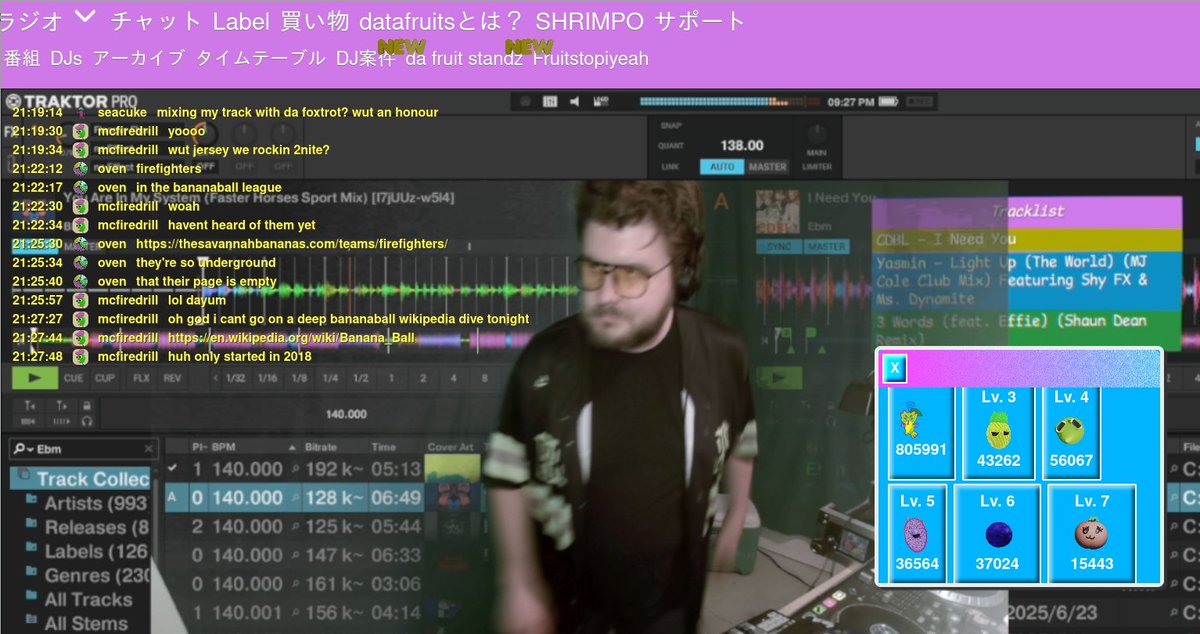Screen dimensions: 1200x634
Task: Select the fruit card showing 805991
Action: point(921,432)
